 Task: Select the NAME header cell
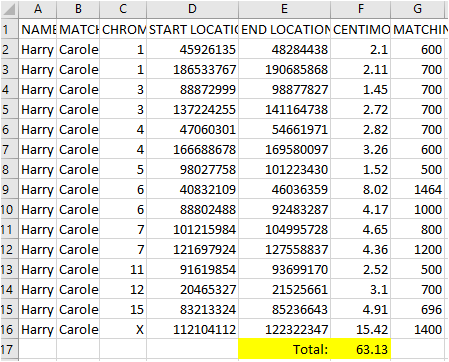(38, 29)
